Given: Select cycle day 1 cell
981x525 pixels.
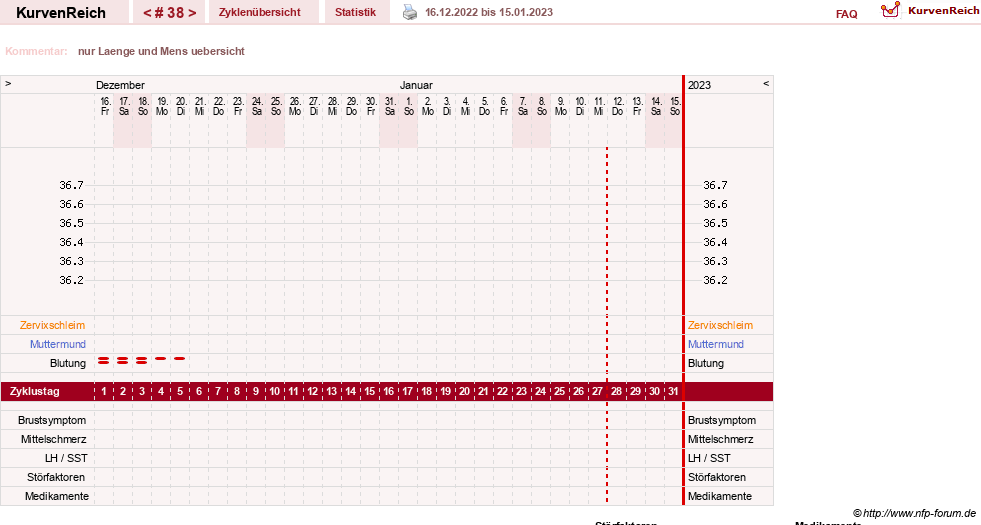Looking at the screenshot, I should coord(104,391).
